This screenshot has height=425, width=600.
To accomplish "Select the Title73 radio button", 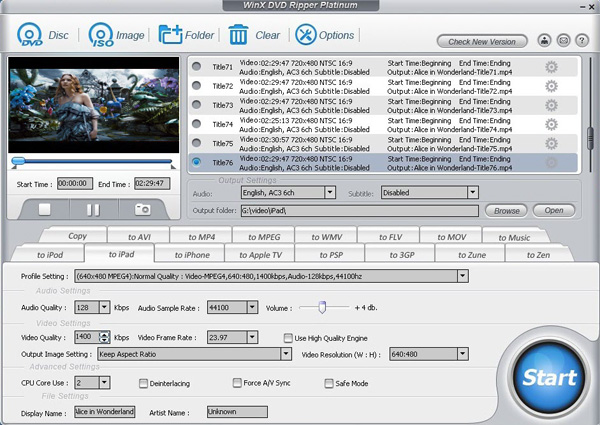I will 196,105.
